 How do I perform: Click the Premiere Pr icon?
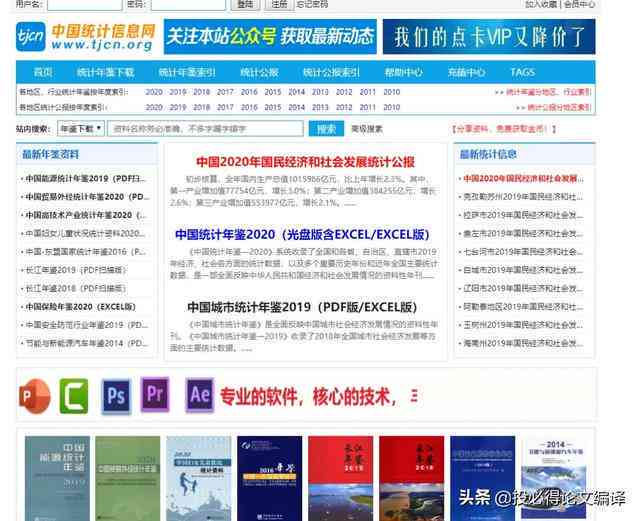pyautogui.click(x=155, y=394)
